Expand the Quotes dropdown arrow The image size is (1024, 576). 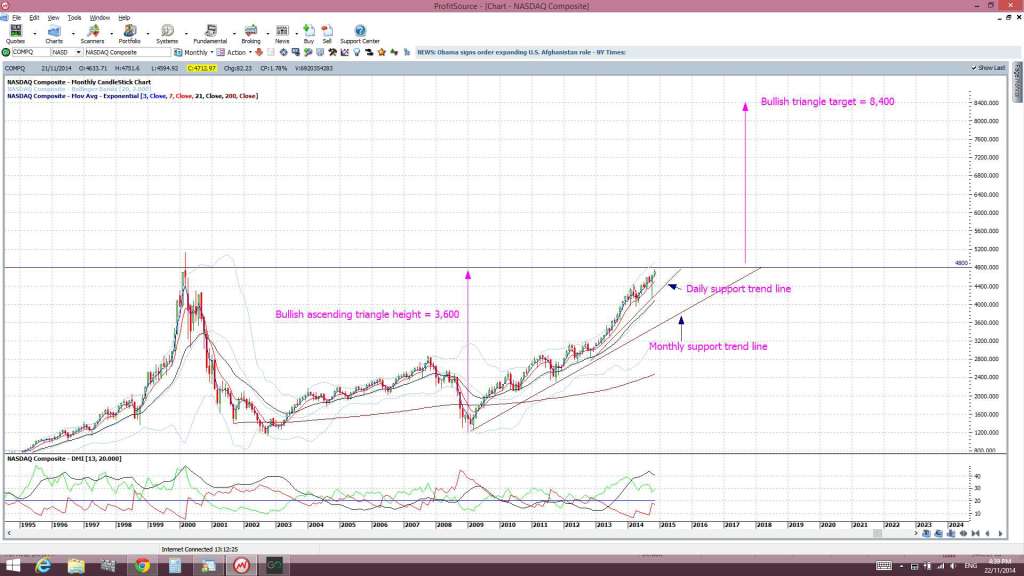pos(35,33)
